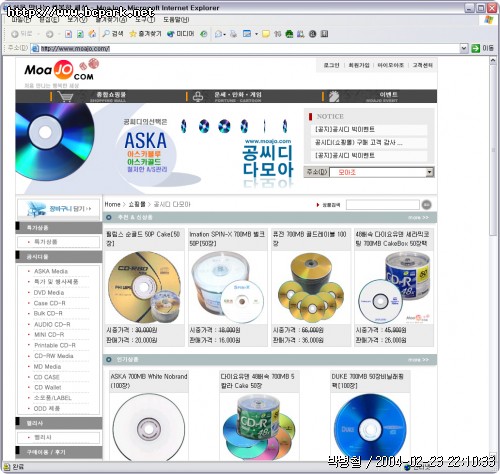Click the 고객센터 customer center link
The image size is (500, 474).
422,65
